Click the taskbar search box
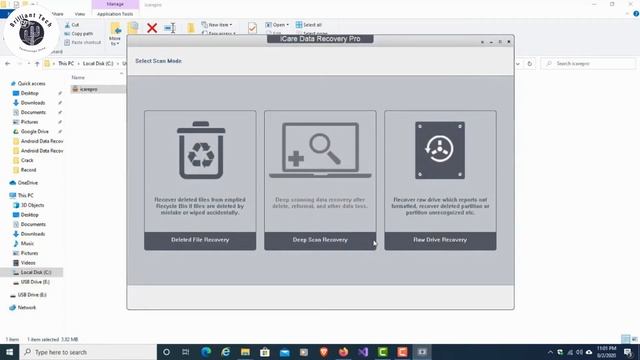This screenshot has height=360, width=640. [88, 352]
